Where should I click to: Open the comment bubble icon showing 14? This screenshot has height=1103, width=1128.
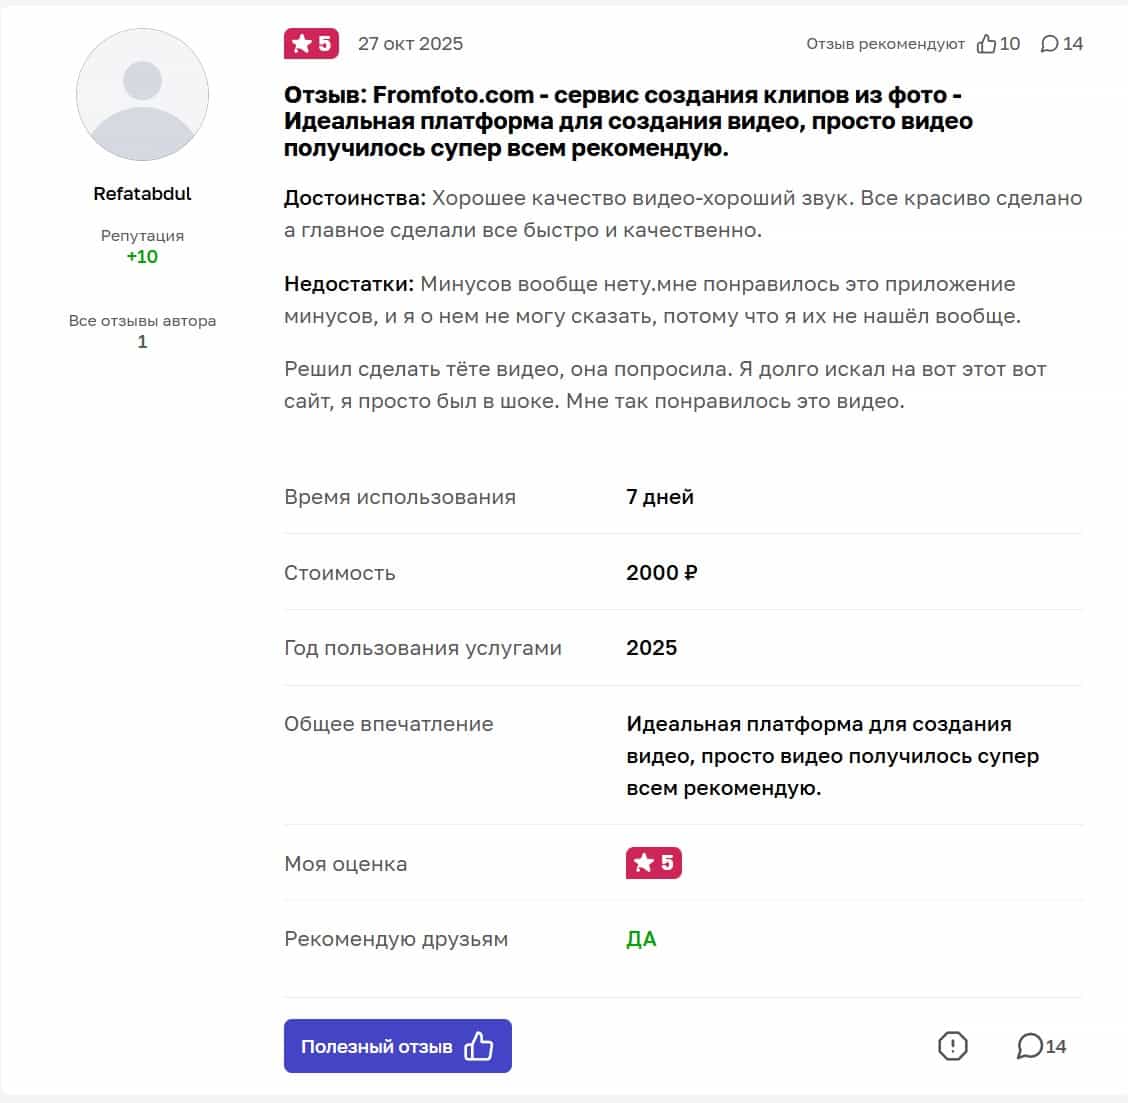coord(1030,1046)
